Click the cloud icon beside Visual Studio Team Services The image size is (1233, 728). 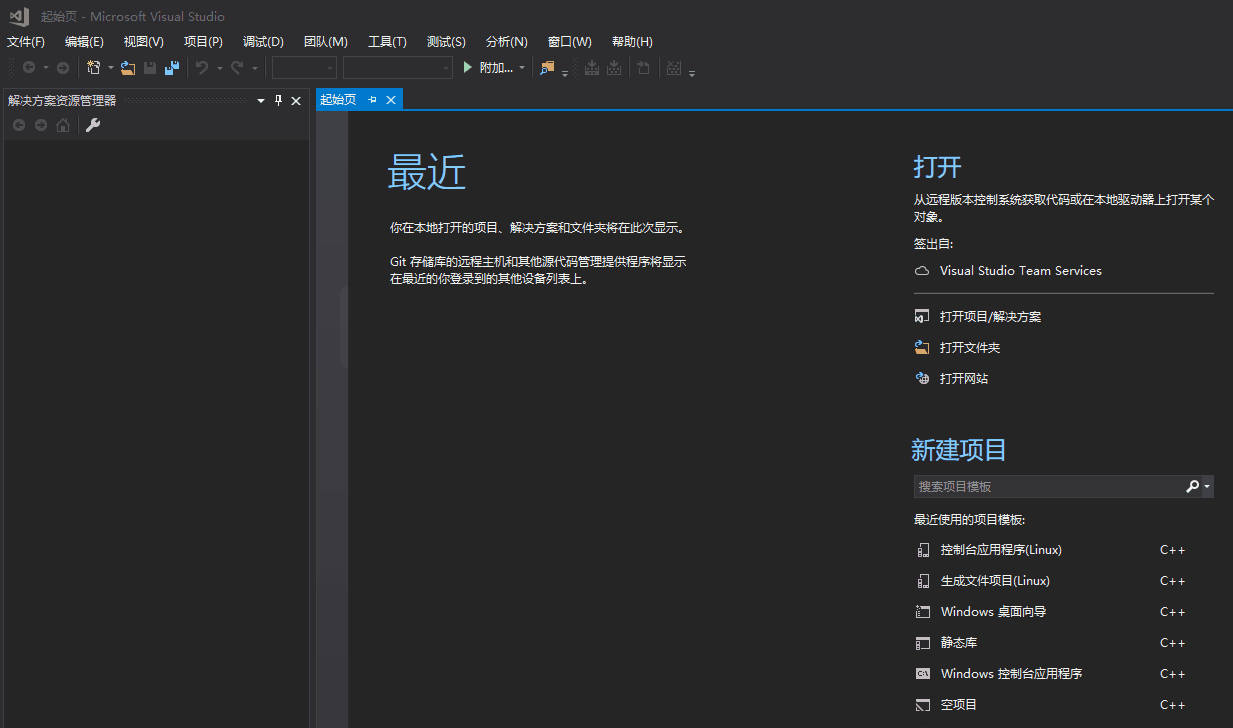pos(922,271)
